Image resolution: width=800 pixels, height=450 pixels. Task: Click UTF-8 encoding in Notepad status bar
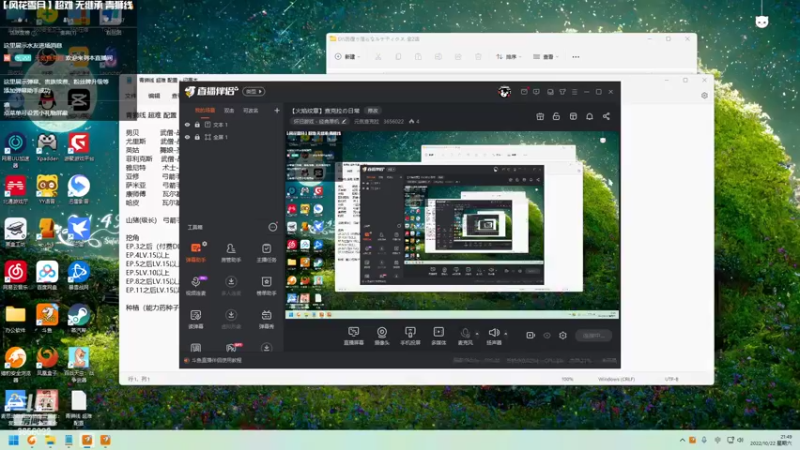[x=672, y=379]
